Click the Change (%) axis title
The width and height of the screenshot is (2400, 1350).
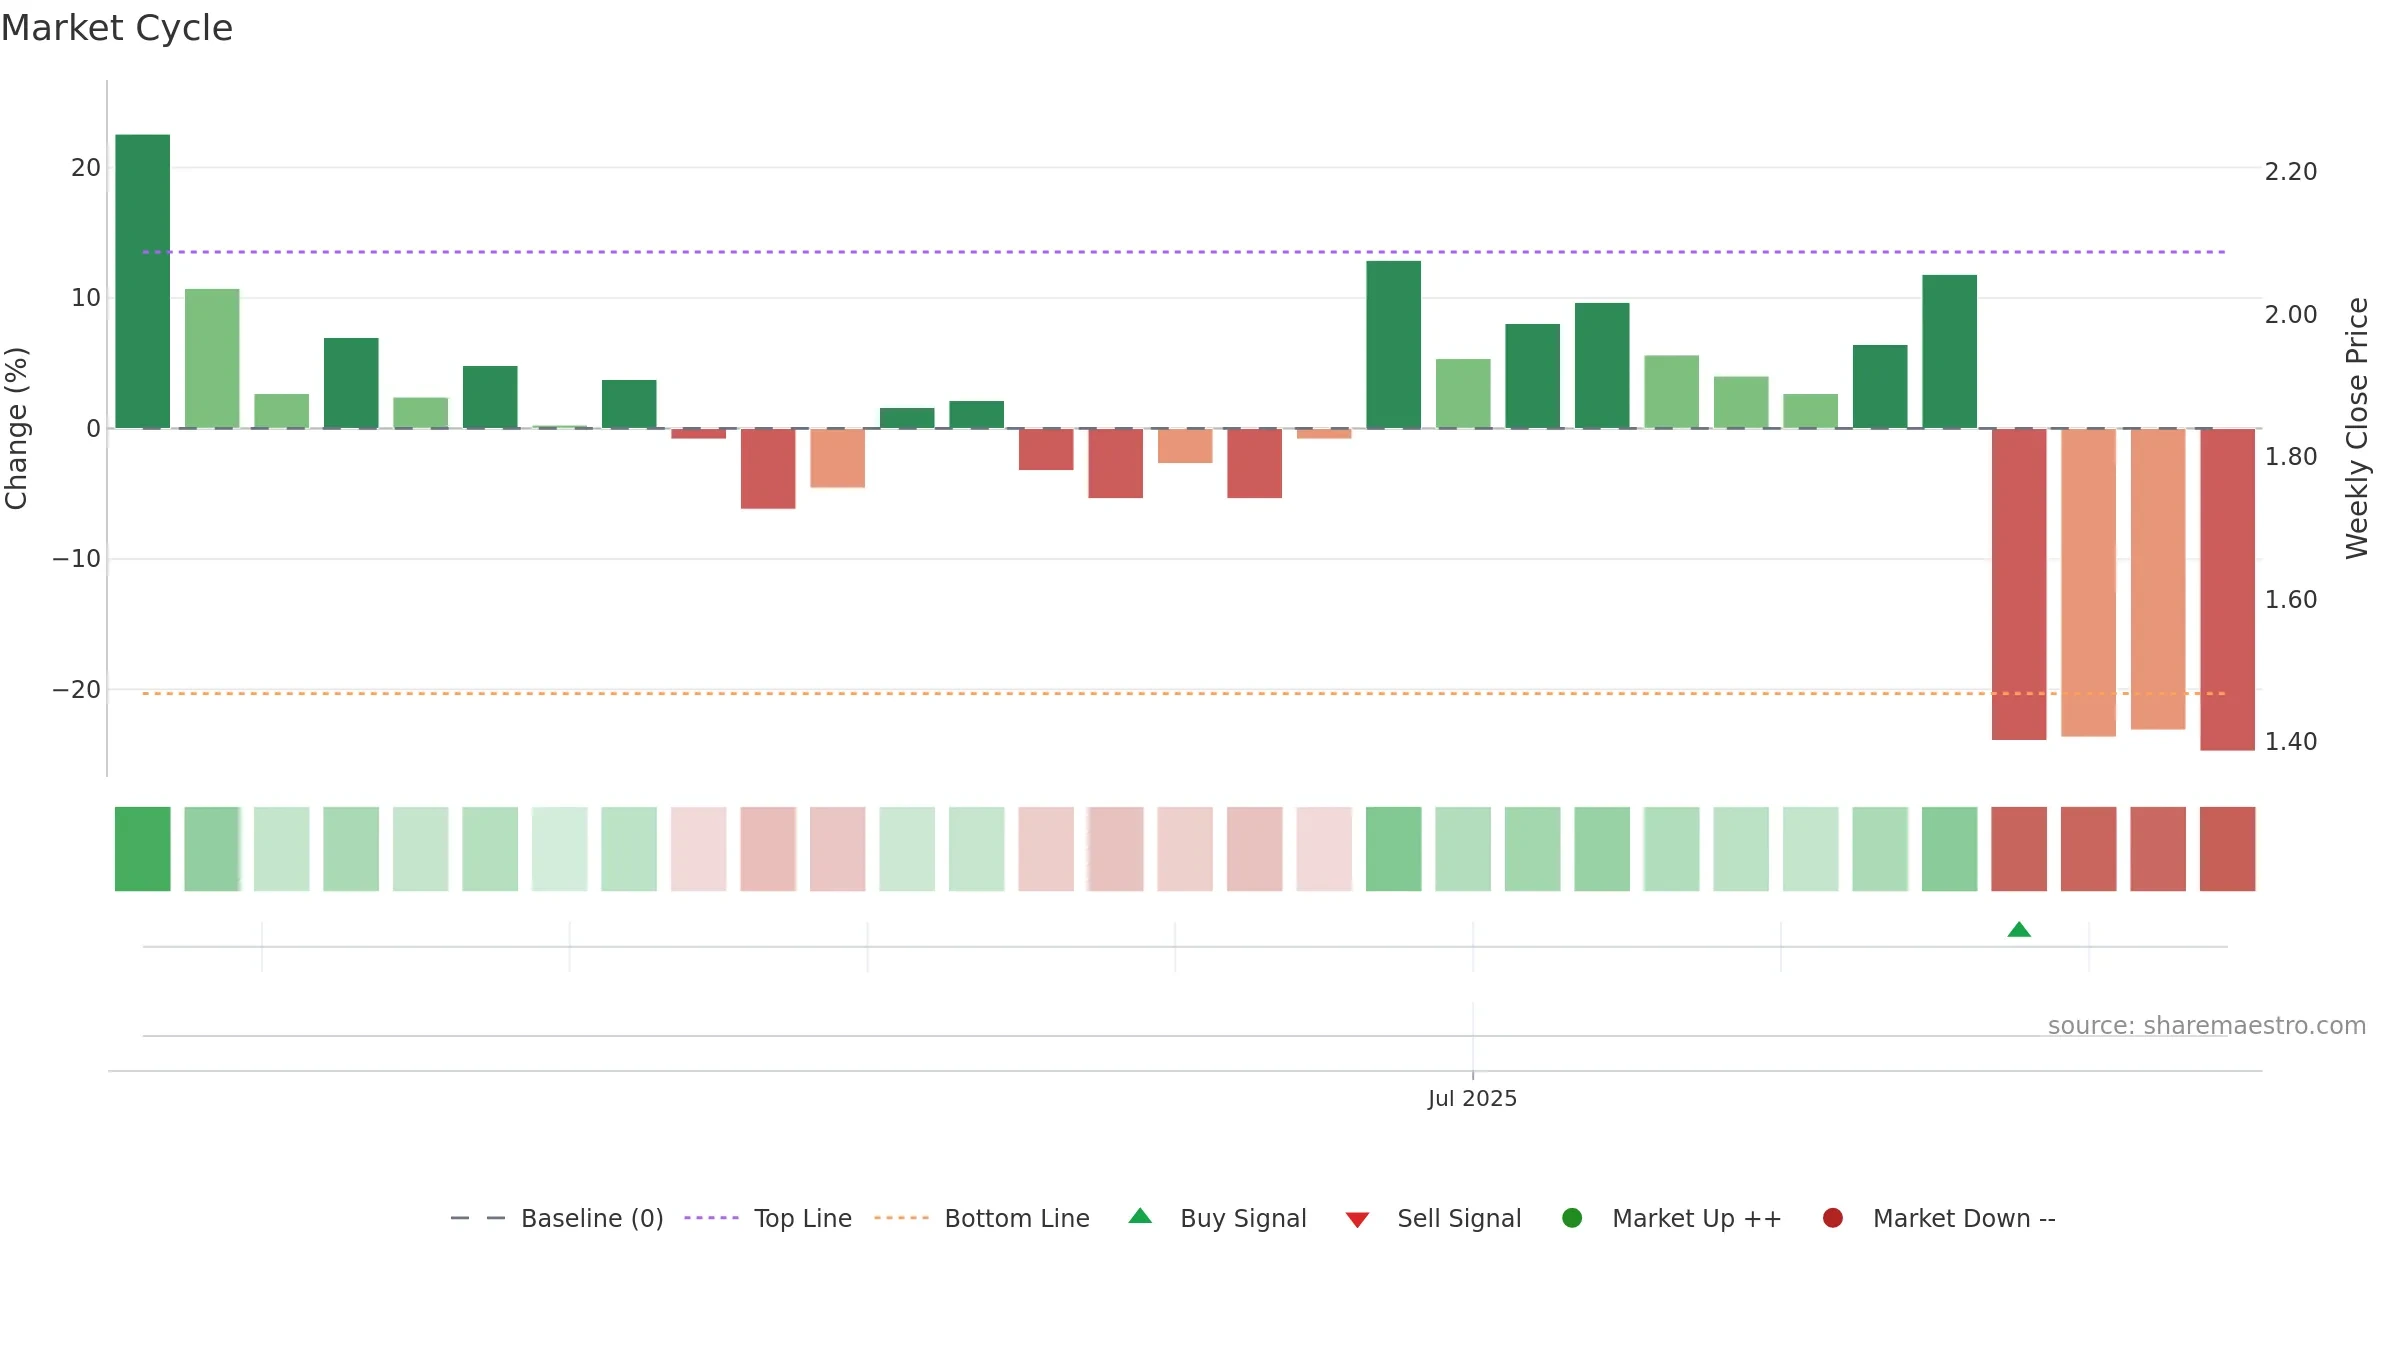click(x=16, y=428)
